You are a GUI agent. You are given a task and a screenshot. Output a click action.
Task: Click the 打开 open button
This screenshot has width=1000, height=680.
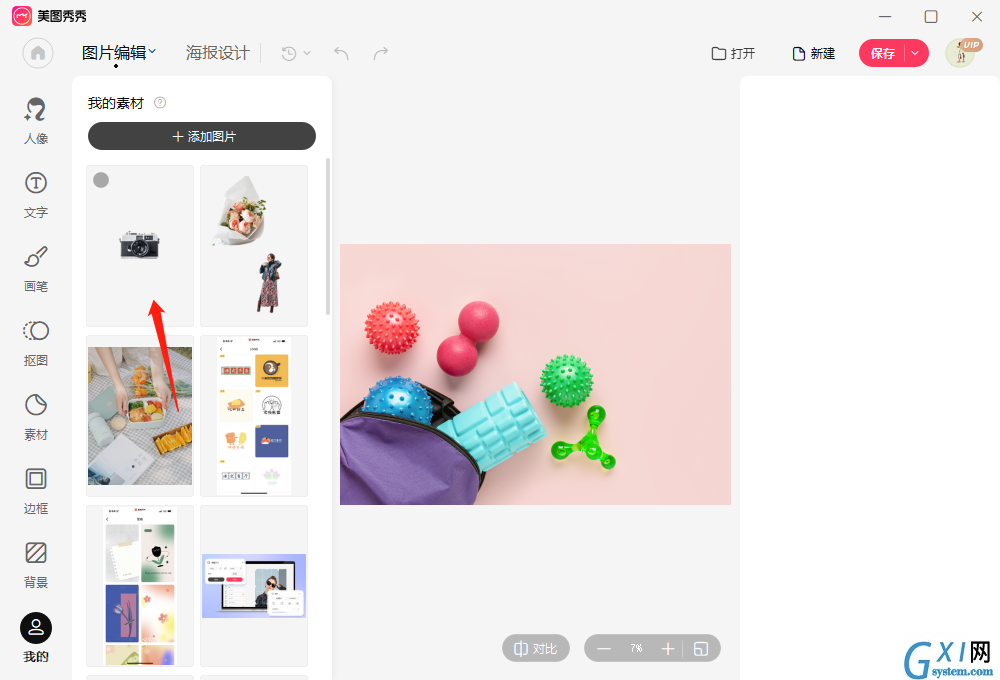pyautogui.click(x=733, y=54)
